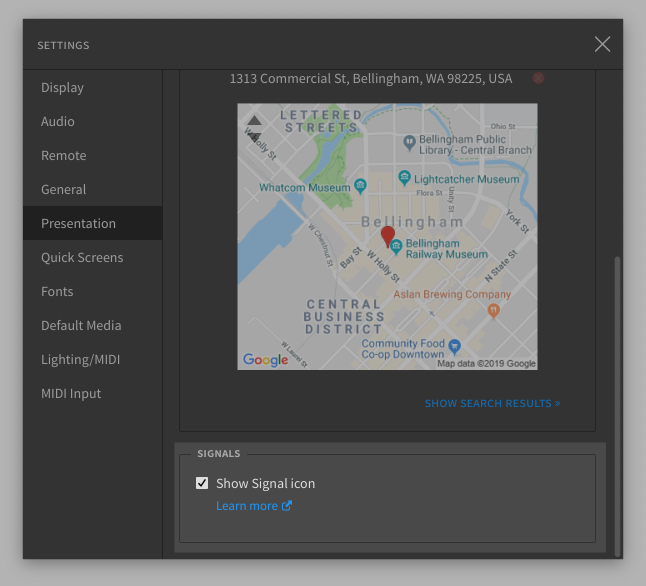Image resolution: width=646 pixels, height=586 pixels.
Task: Open the Audio settings section
Action: 93,122
